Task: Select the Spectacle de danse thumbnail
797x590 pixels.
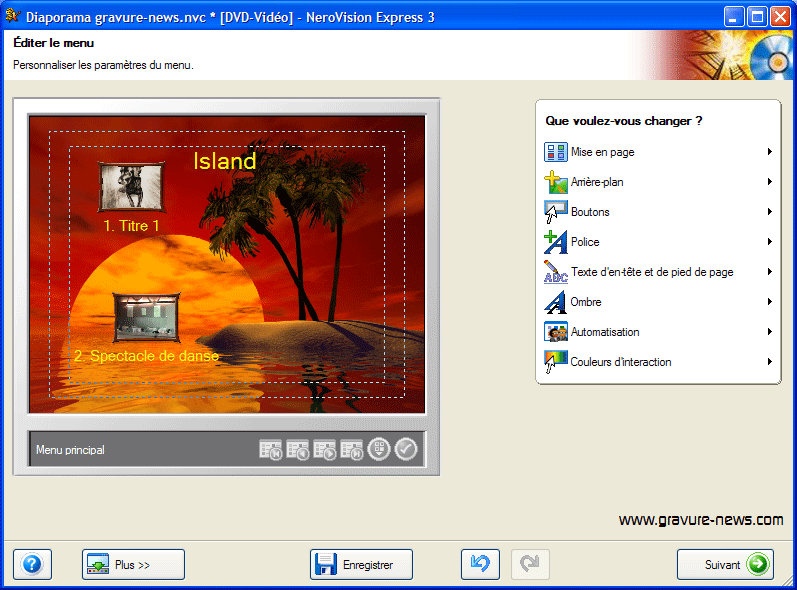Action: 146,317
